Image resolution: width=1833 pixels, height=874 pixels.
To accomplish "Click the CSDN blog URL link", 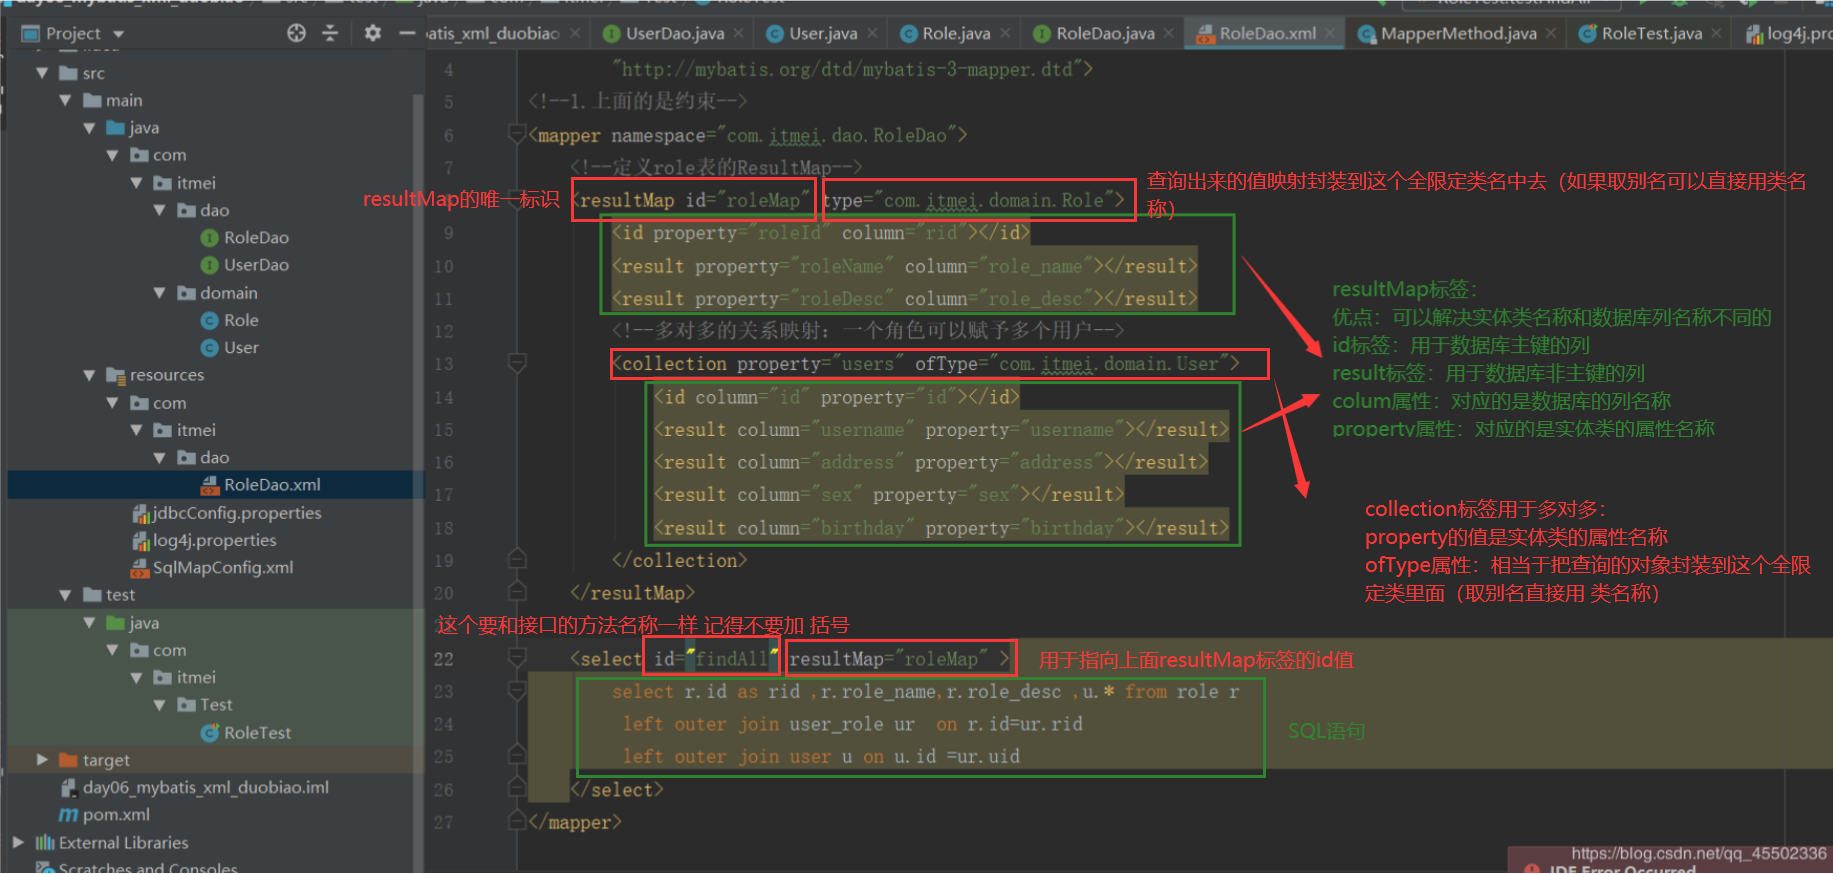I will coord(1698,853).
